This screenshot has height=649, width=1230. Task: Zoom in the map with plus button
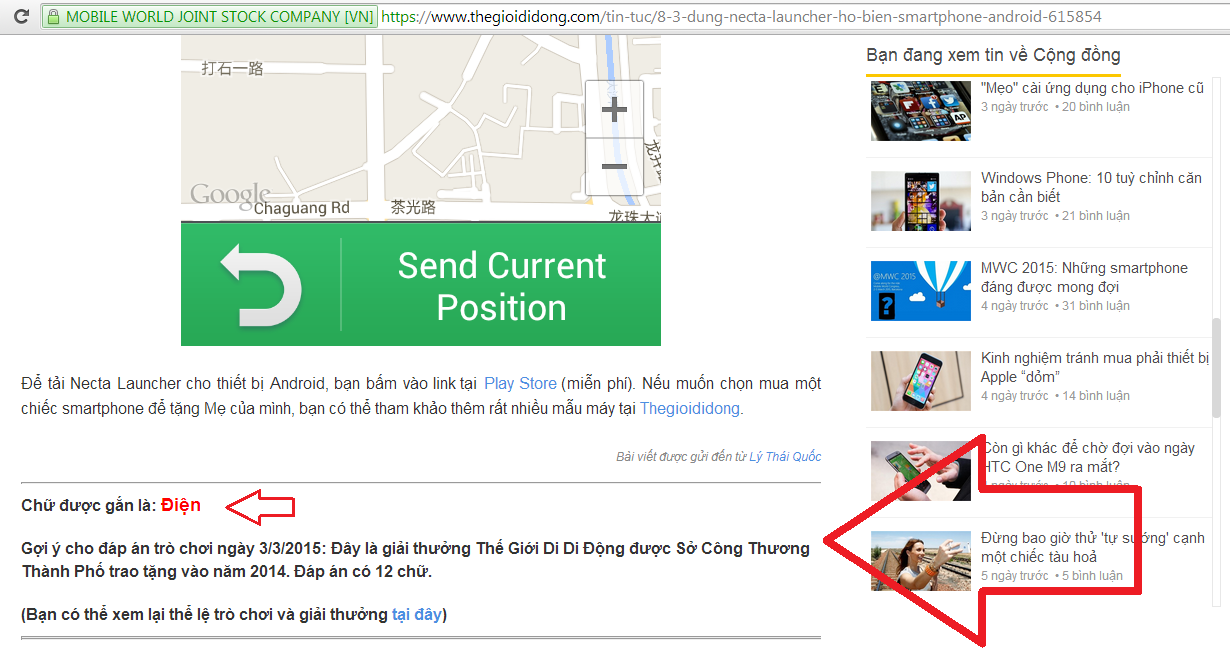click(614, 109)
